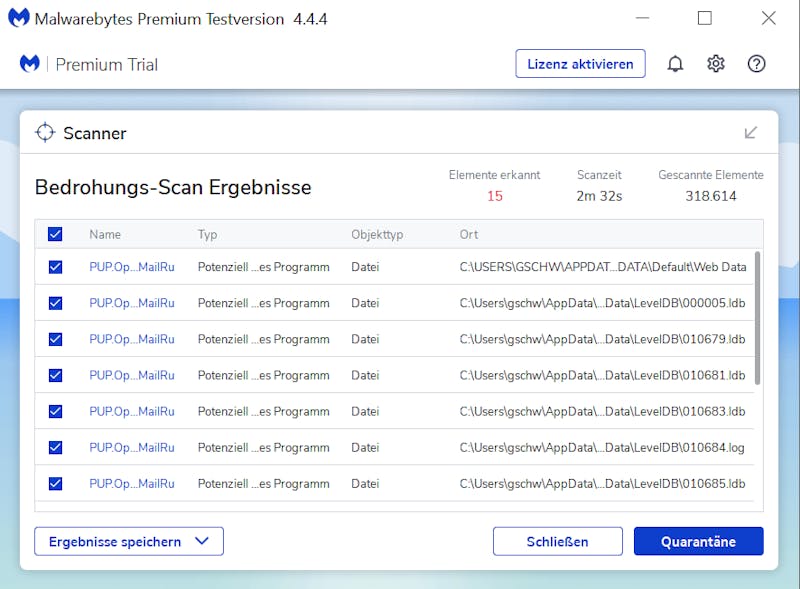This screenshot has height=589, width=800.
Task: Sort results by the Name column header
Action: coord(105,234)
